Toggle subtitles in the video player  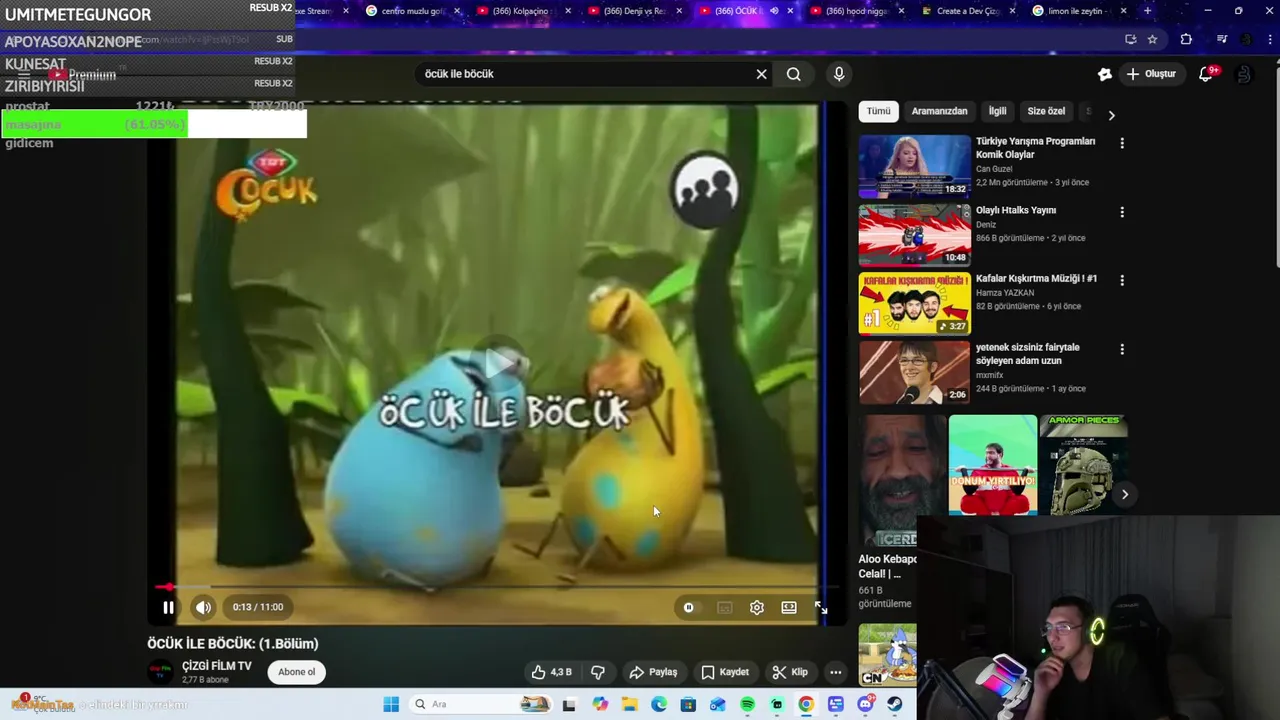(724, 607)
